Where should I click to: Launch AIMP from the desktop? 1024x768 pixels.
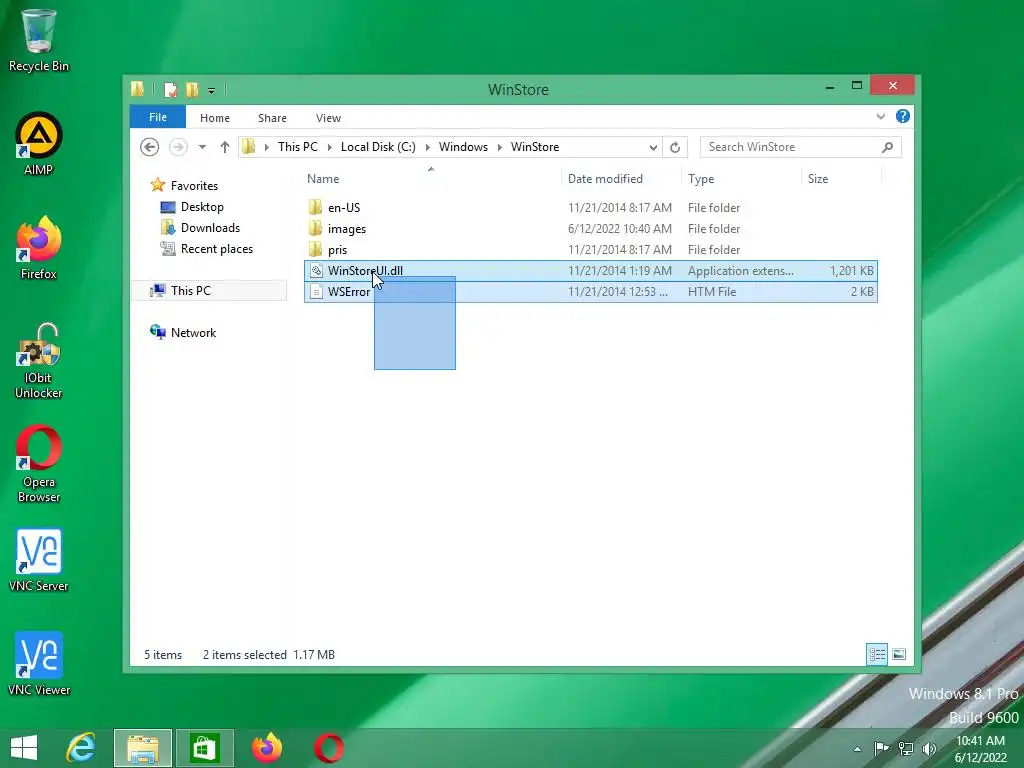coord(39,144)
